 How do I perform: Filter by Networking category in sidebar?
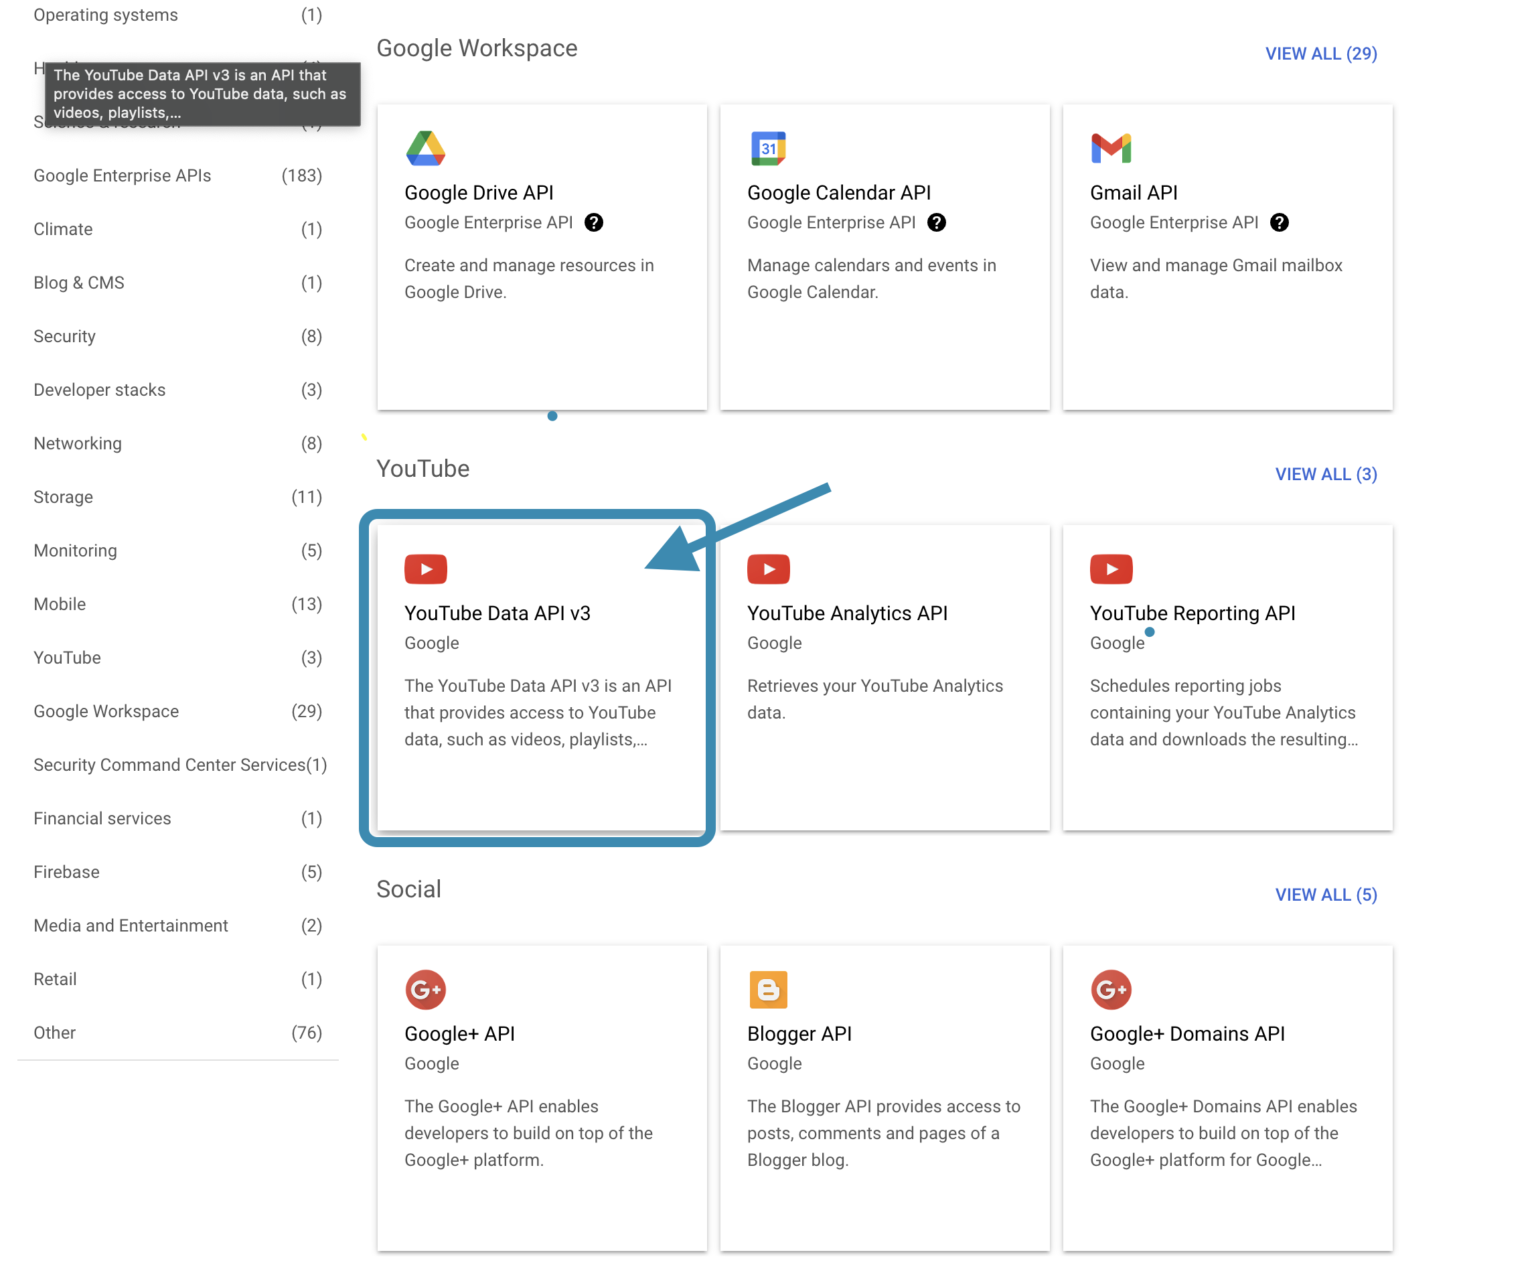(78, 444)
